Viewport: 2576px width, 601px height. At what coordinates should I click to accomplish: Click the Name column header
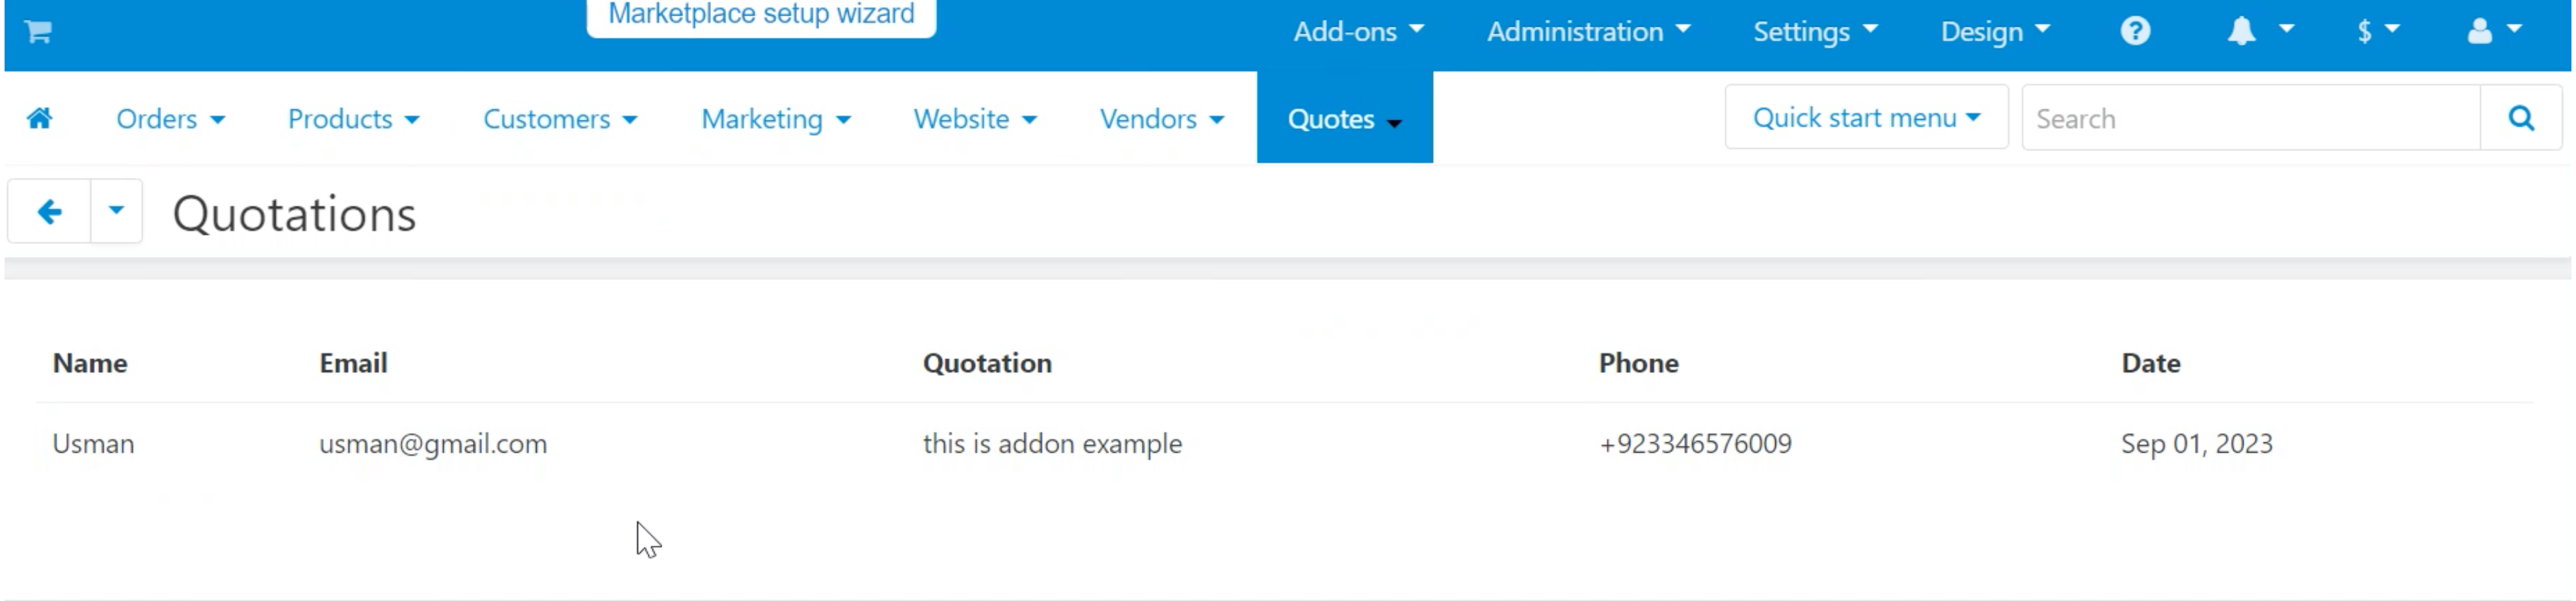pyautogui.click(x=90, y=363)
